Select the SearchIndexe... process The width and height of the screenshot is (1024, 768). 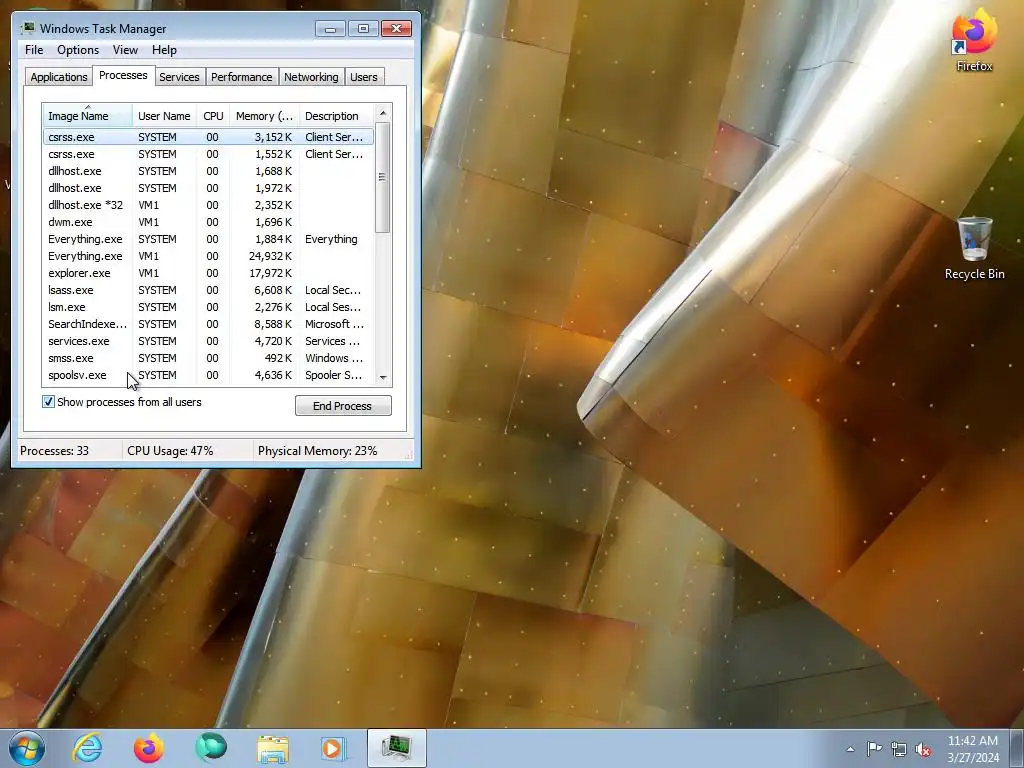[208, 324]
